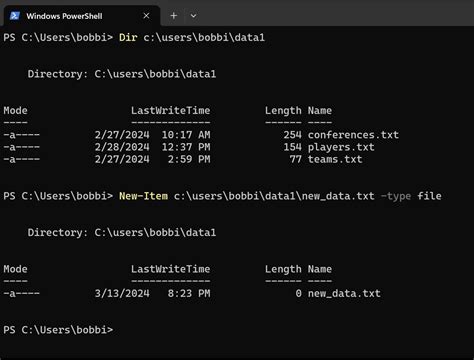474x360 pixels.
Task: Click the 3/13/2024 date entry
Action: [122, 294]
